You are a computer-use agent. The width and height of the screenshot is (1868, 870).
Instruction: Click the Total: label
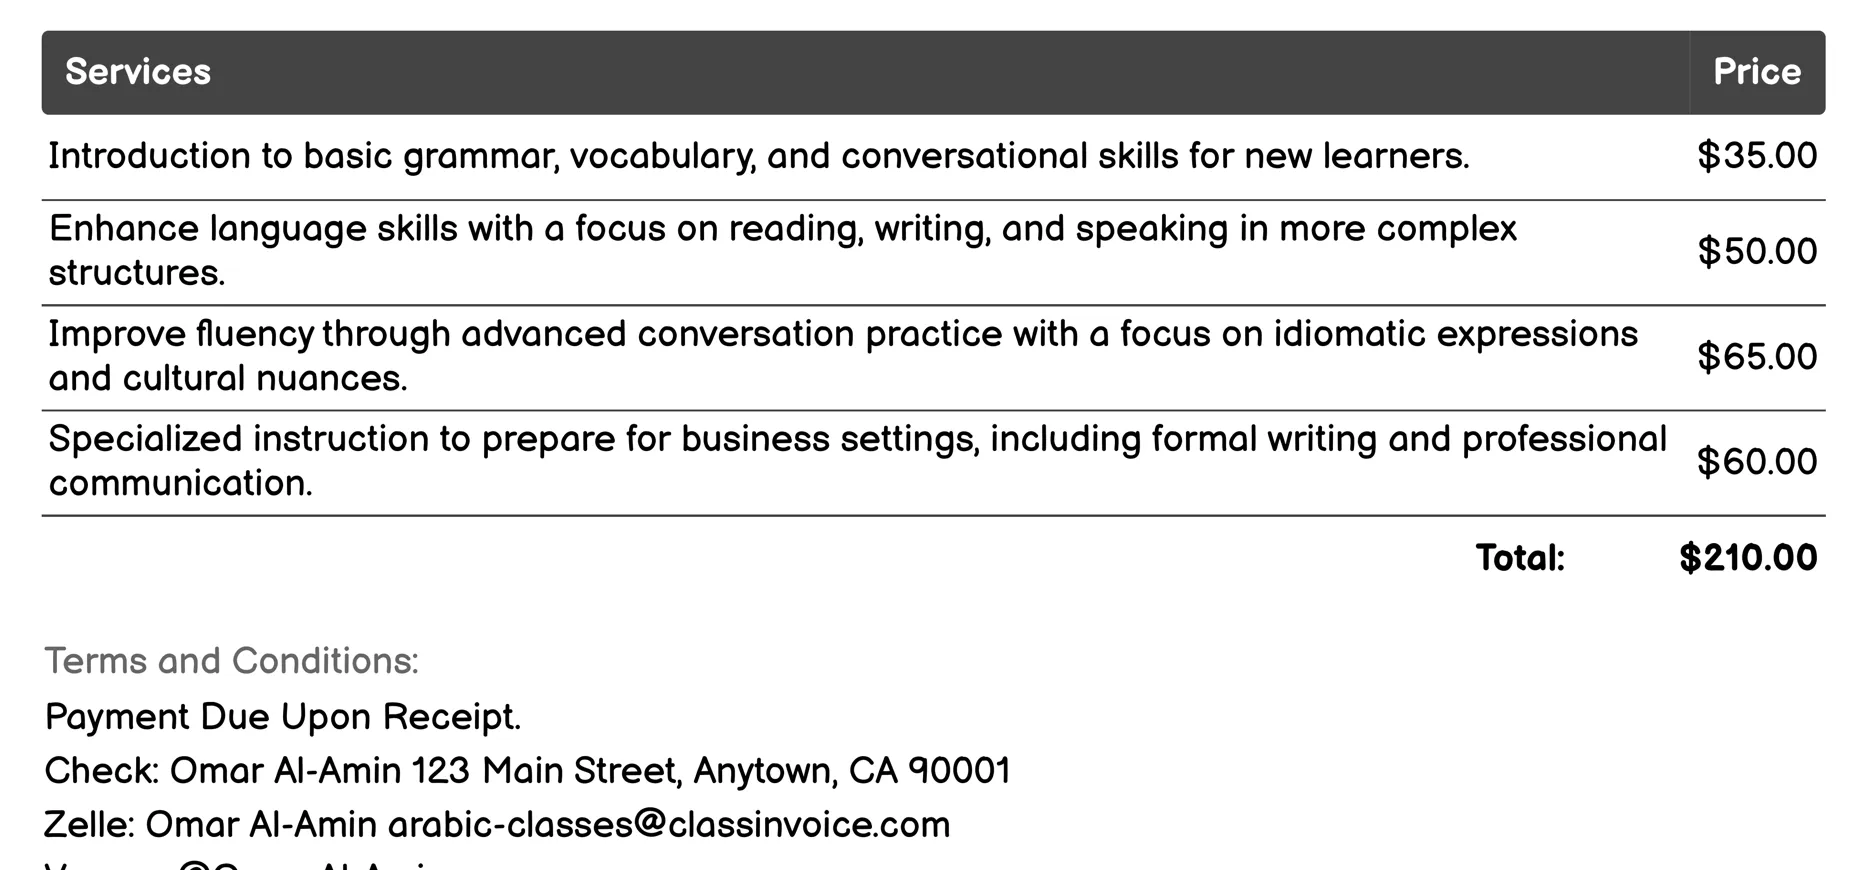tap(1519, 558)
